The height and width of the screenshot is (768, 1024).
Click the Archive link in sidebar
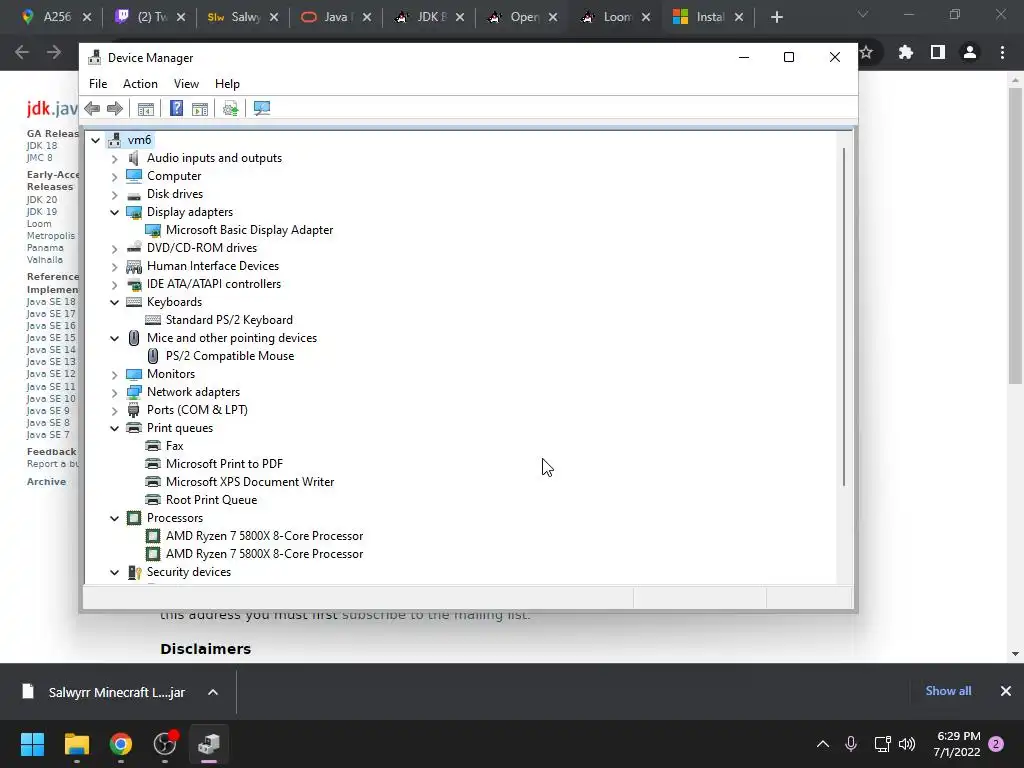(46, 481)
